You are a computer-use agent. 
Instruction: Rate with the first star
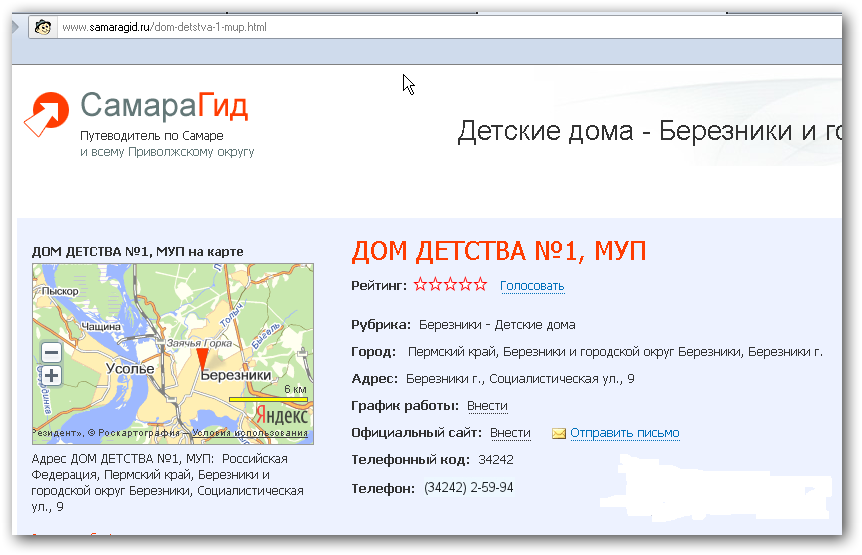pyautogui.click(x=420, y=285)
